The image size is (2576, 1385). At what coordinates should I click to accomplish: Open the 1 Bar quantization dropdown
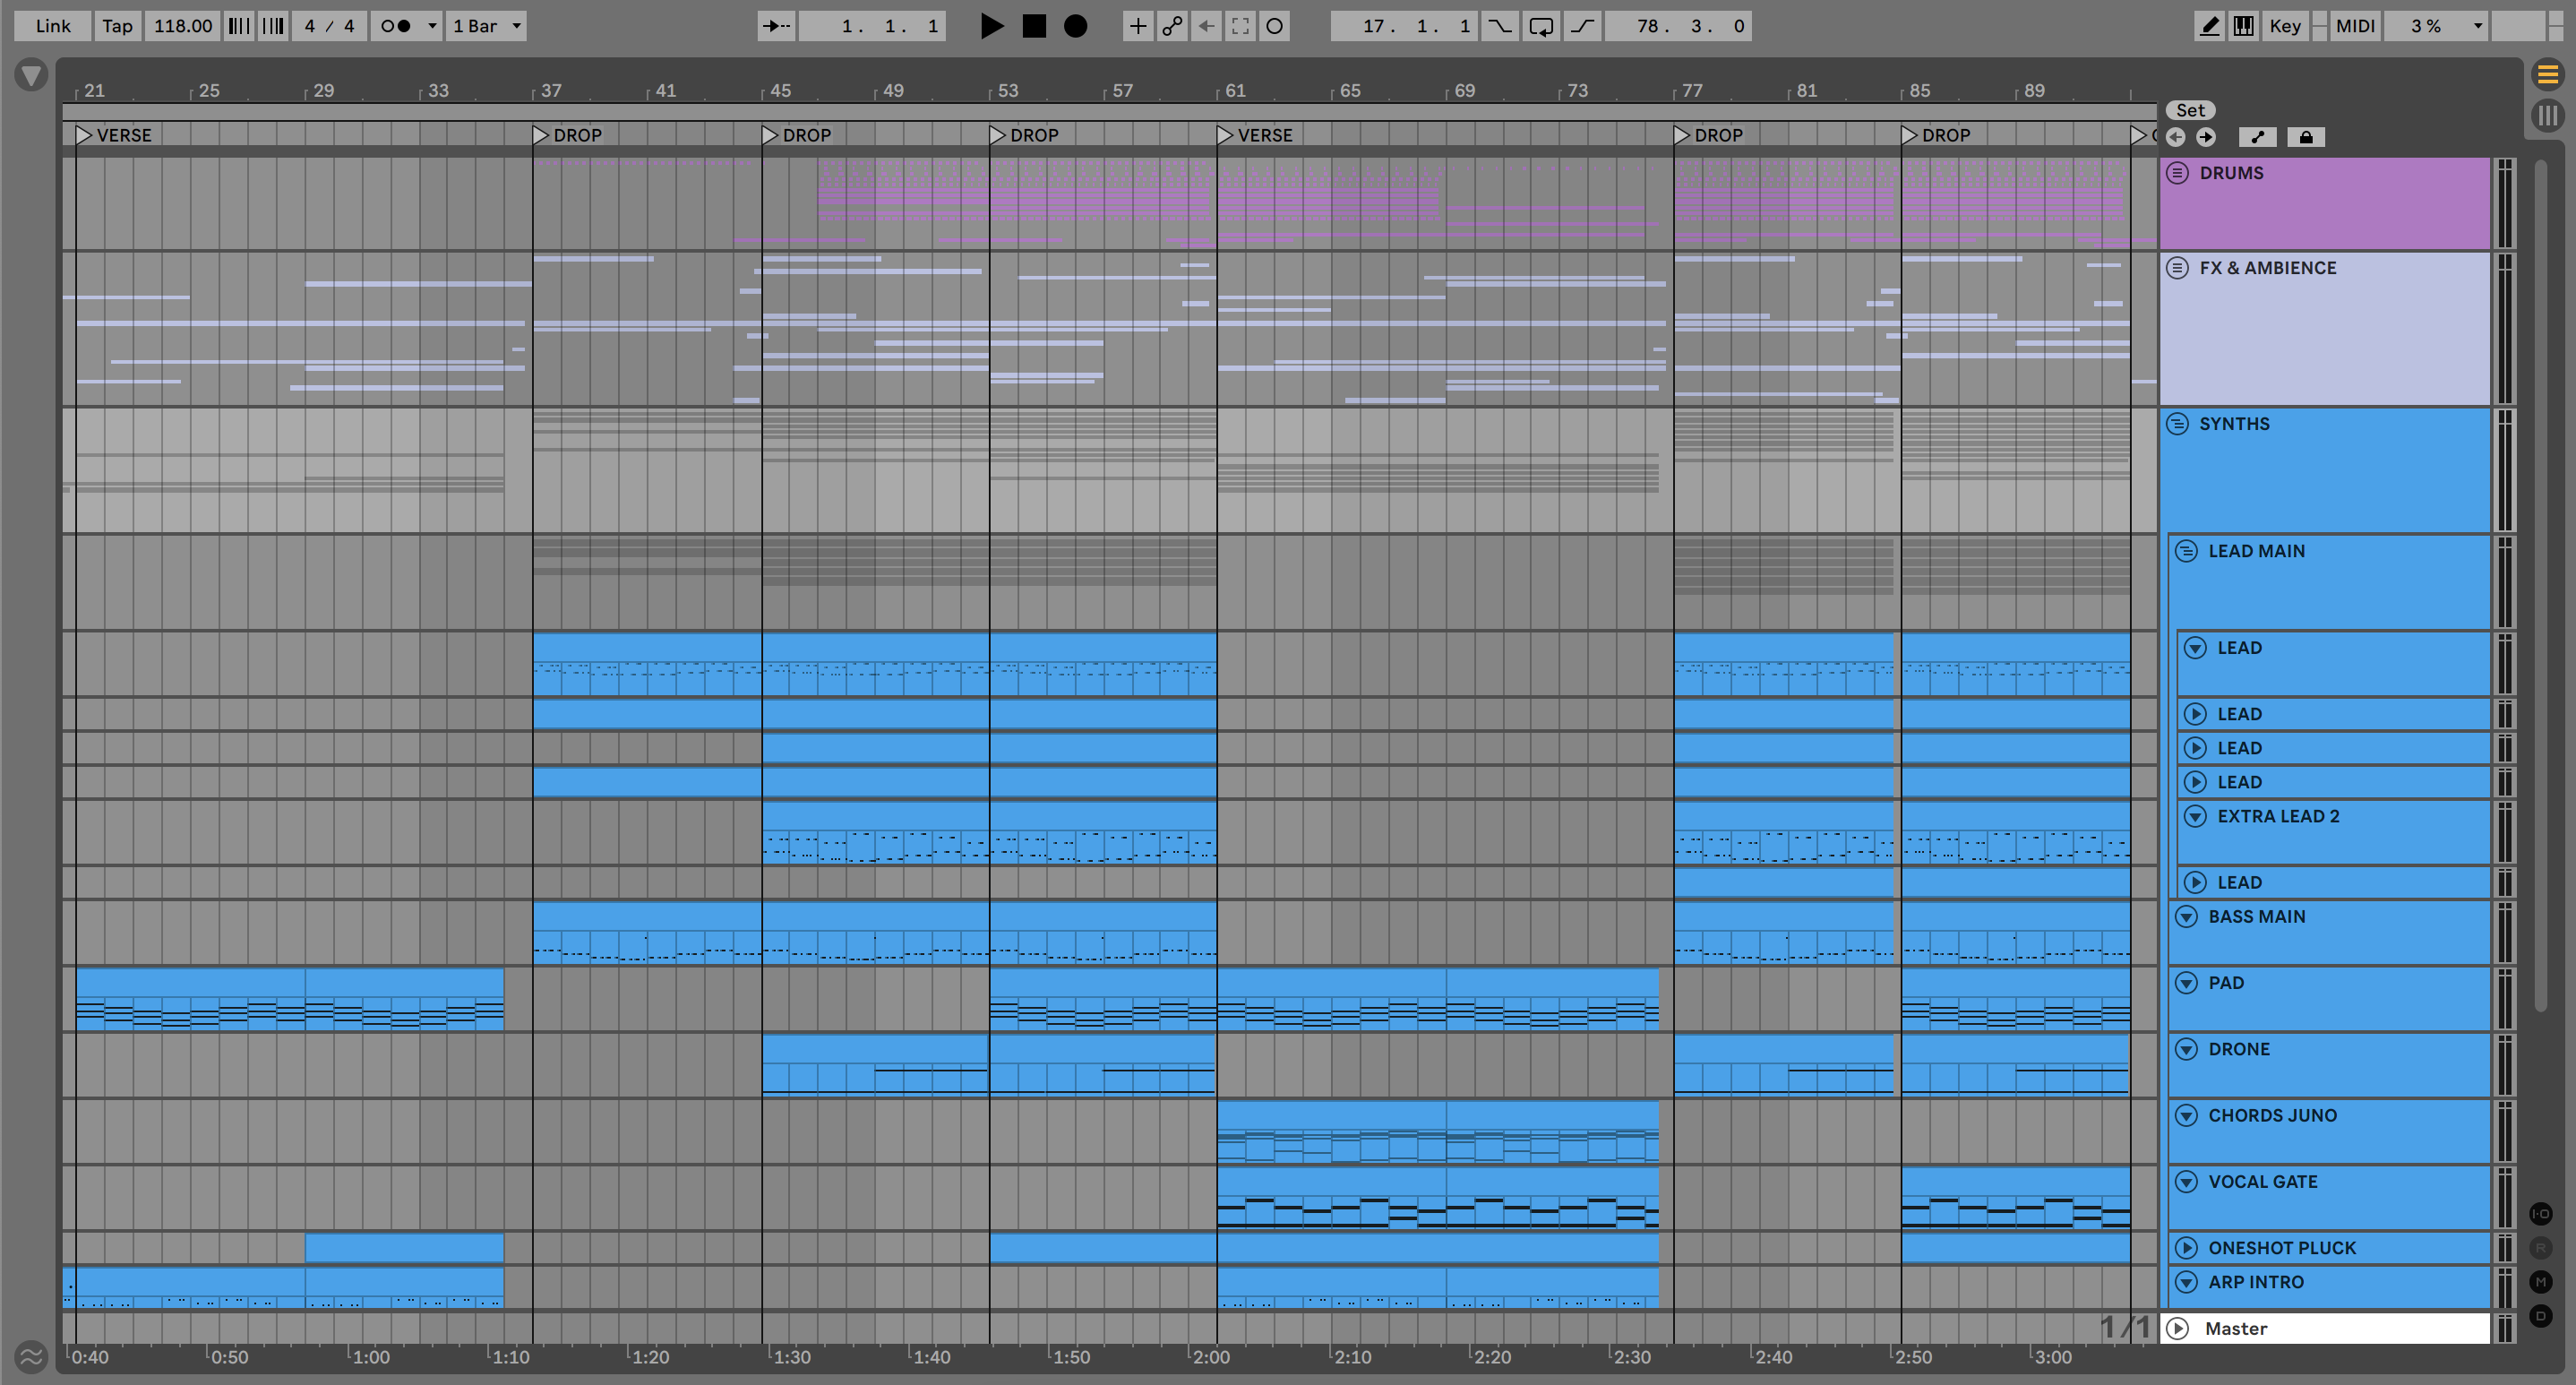[x=486, y=26]
